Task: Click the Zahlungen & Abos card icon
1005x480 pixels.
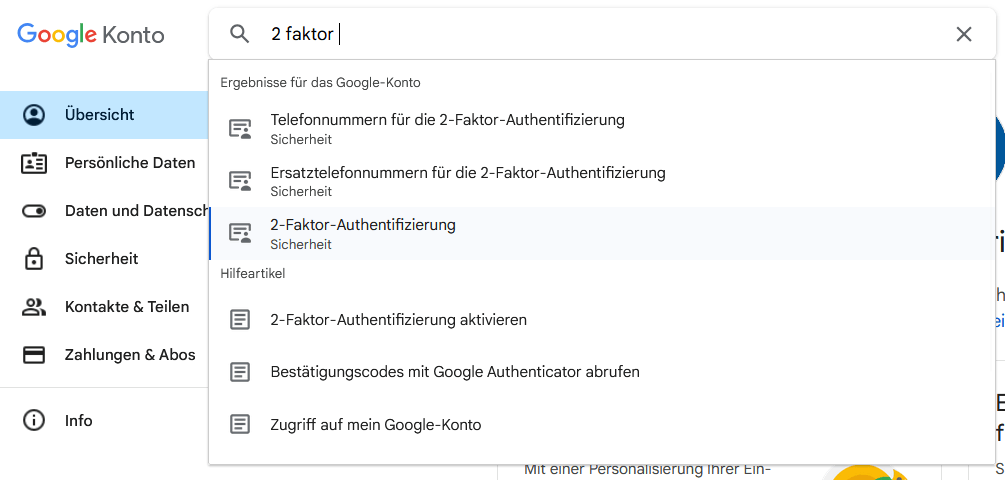Action: 34,355
